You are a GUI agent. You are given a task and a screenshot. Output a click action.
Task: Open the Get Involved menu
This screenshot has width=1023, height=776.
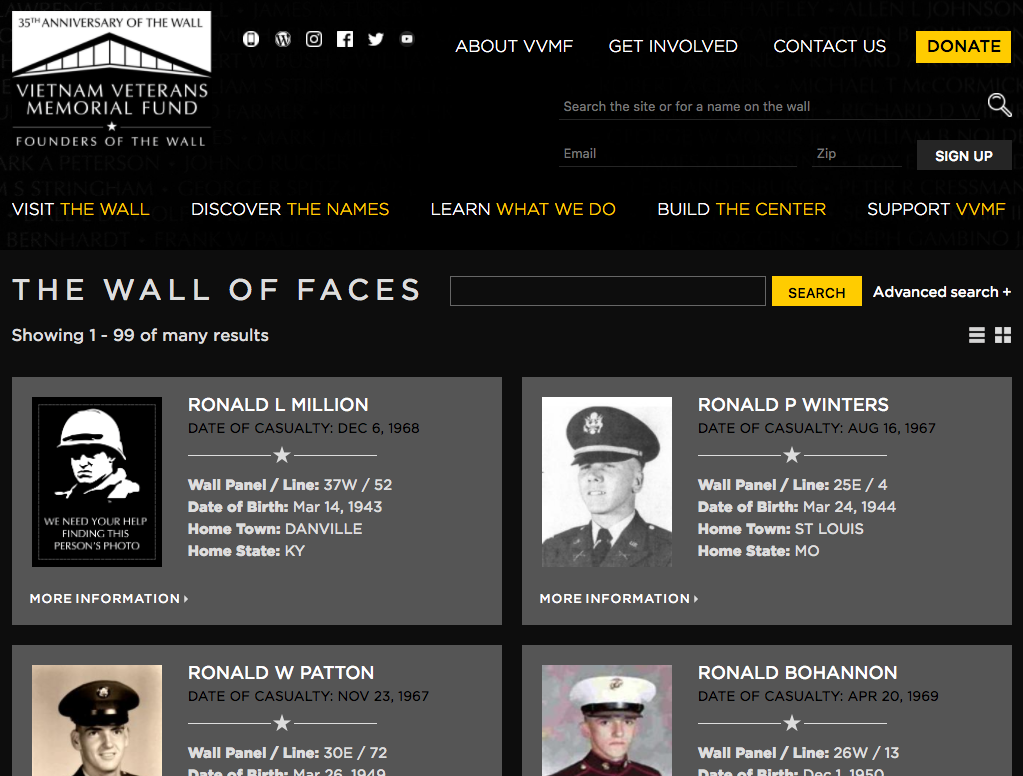[673, 46]
